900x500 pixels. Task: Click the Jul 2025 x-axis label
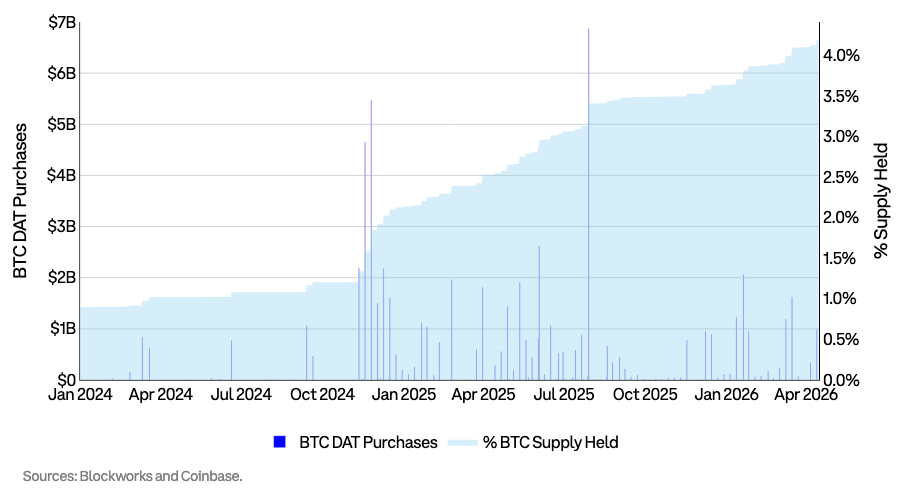pos(564,395)
